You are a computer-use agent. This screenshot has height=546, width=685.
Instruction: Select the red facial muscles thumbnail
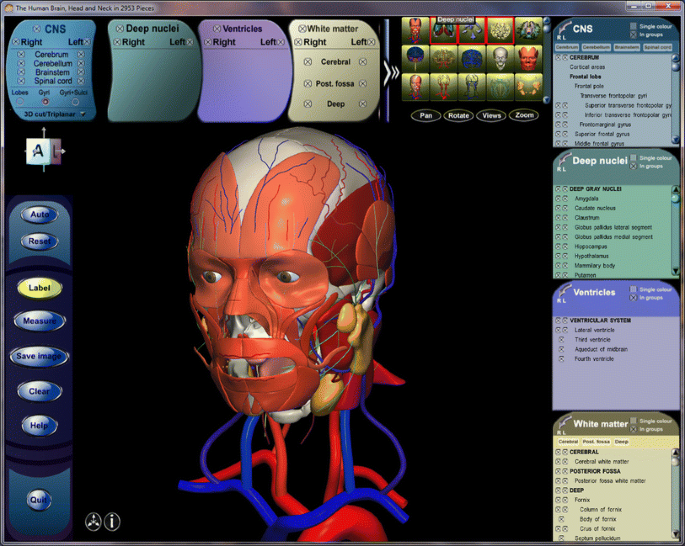(528, 59)
